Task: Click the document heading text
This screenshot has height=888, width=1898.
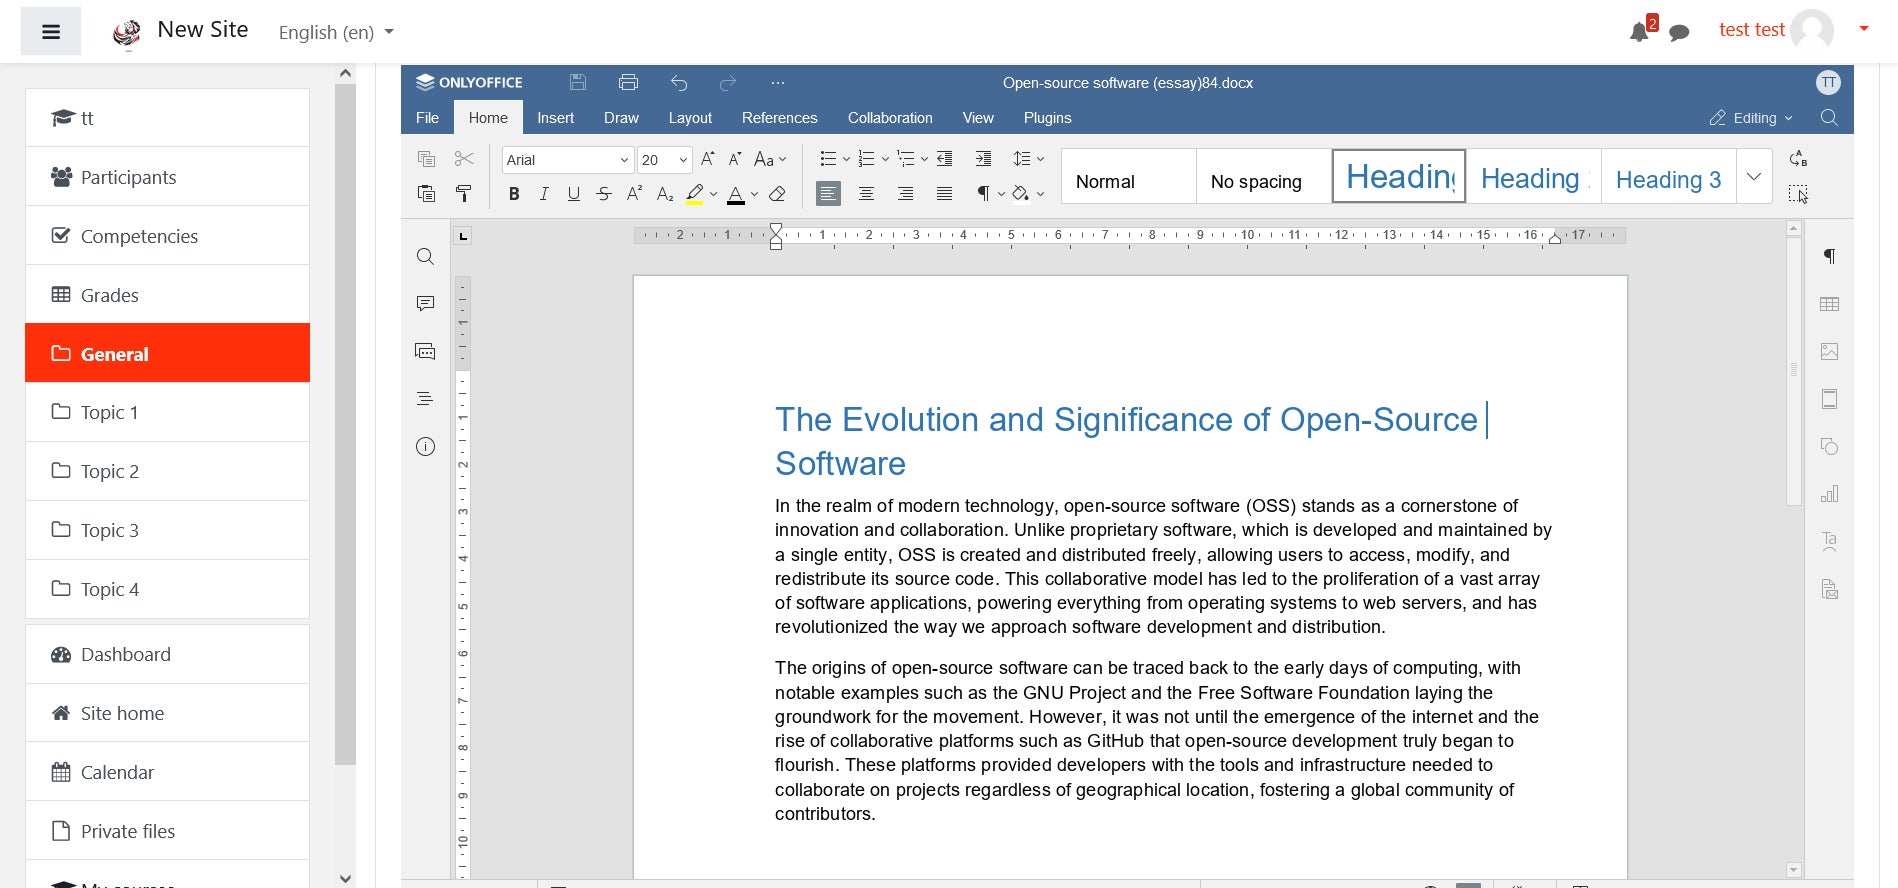Action: [x=1125, y=420]
